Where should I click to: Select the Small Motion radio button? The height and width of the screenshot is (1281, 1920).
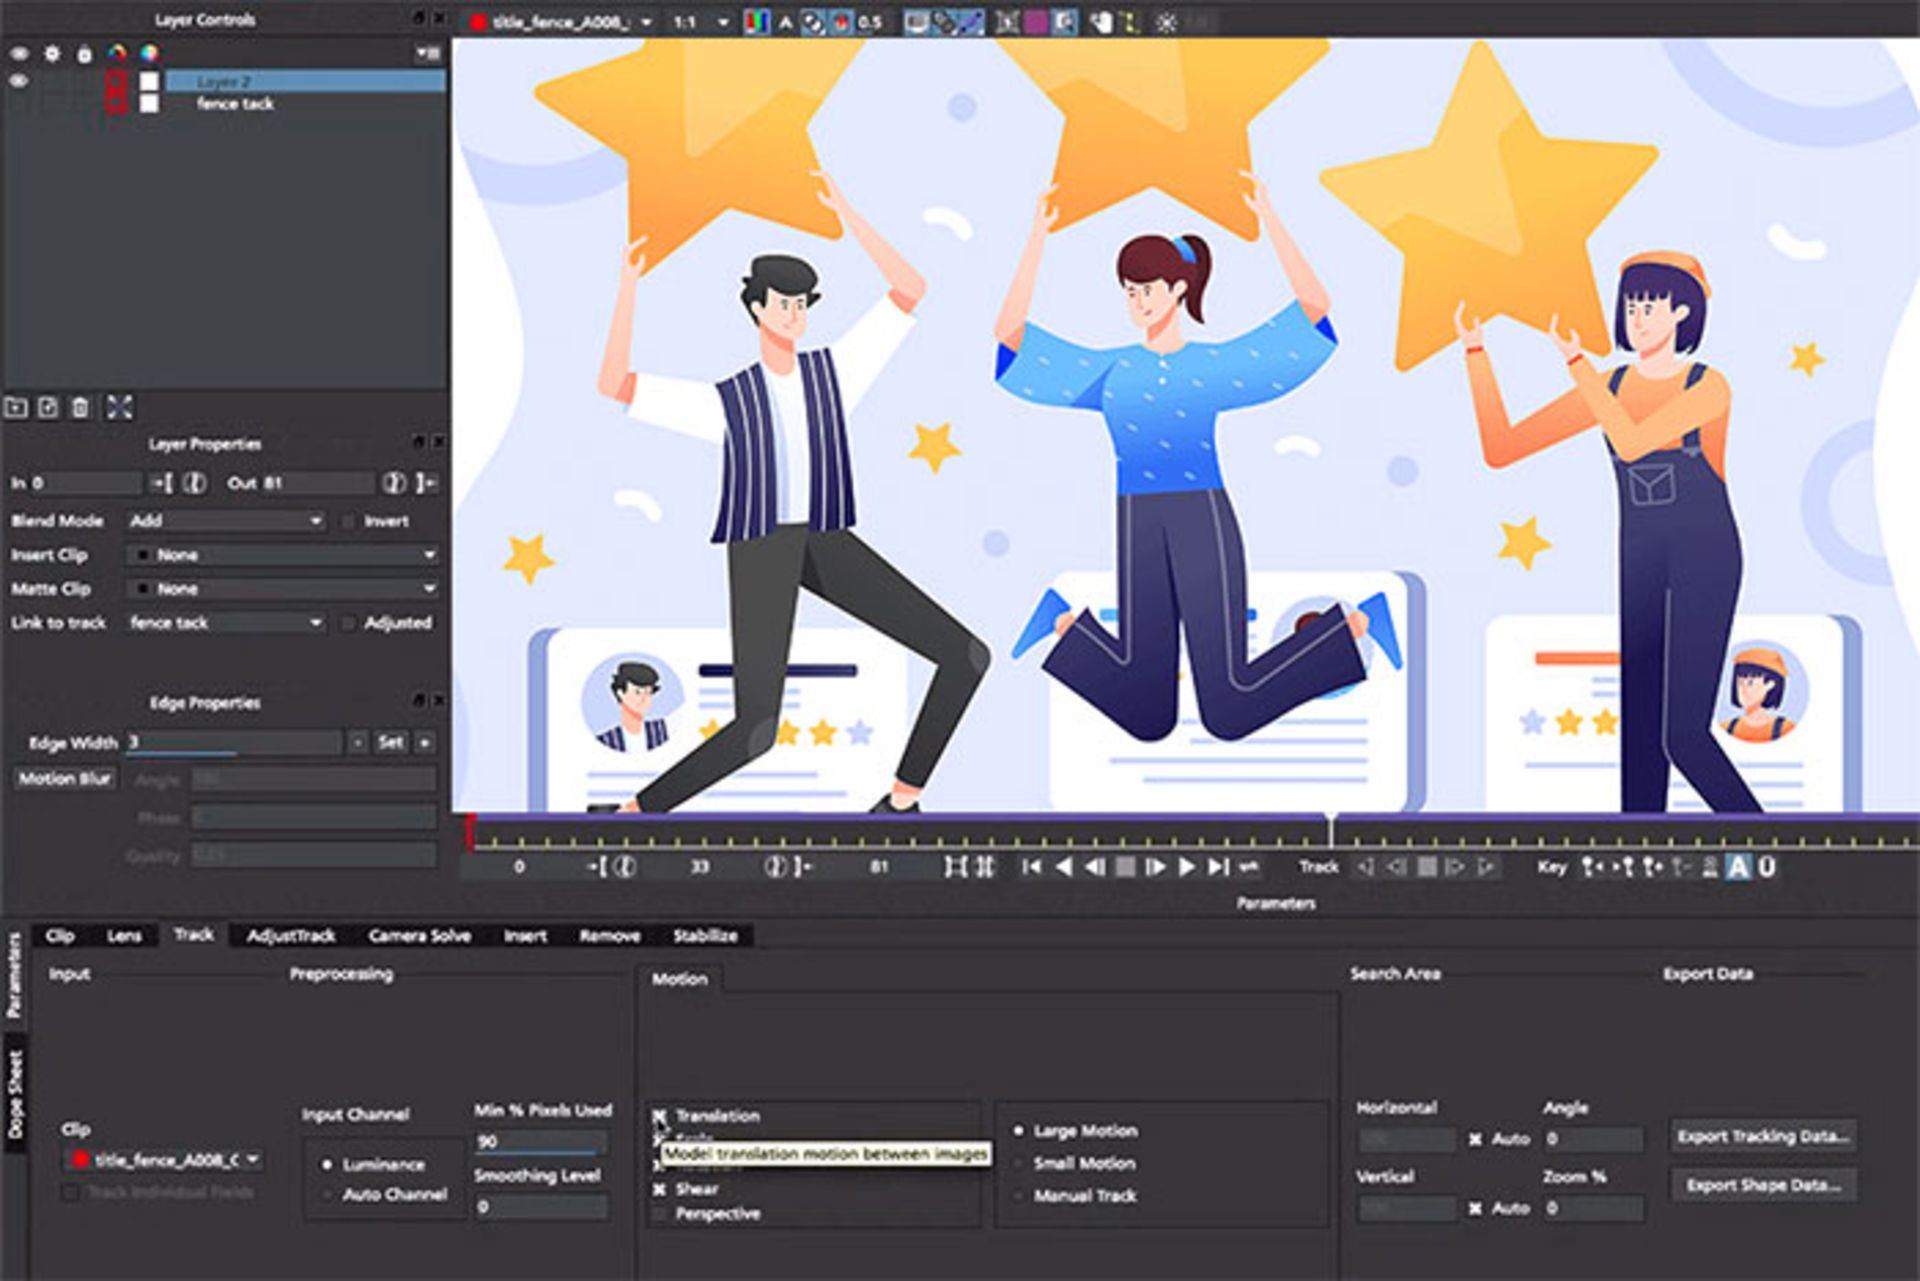1019,1164
